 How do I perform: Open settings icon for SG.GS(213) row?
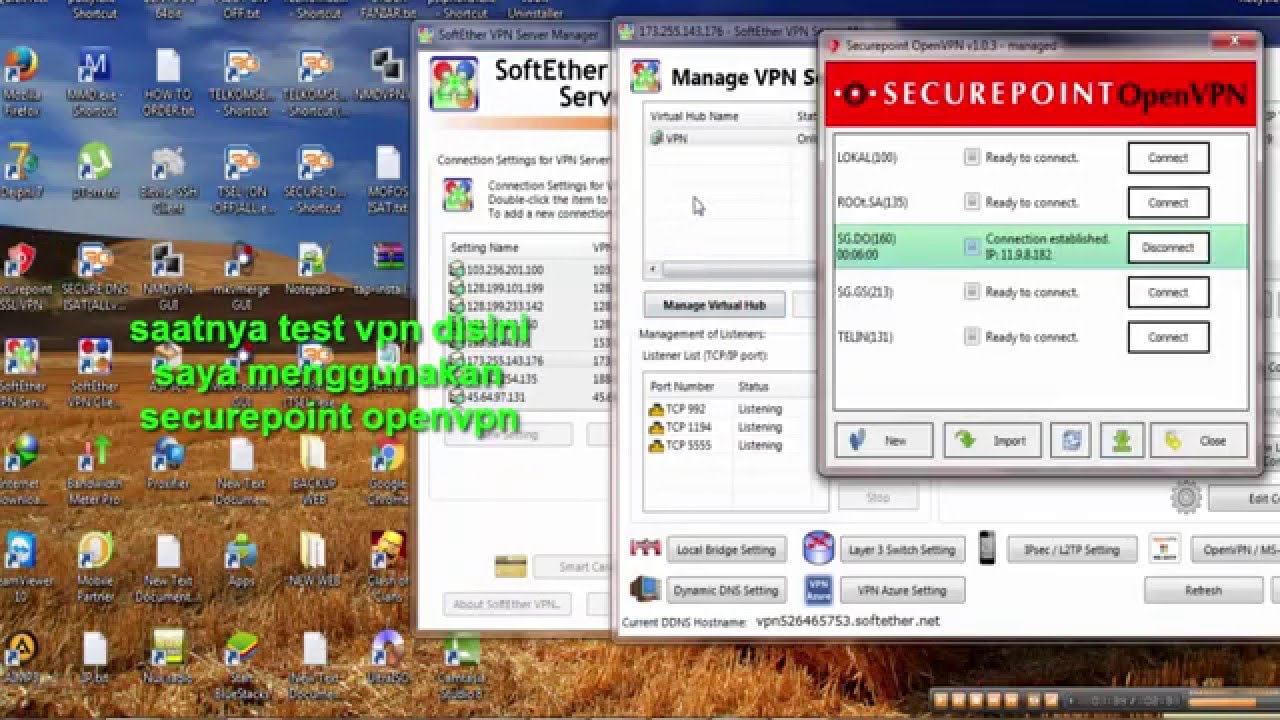click(972, 292)
